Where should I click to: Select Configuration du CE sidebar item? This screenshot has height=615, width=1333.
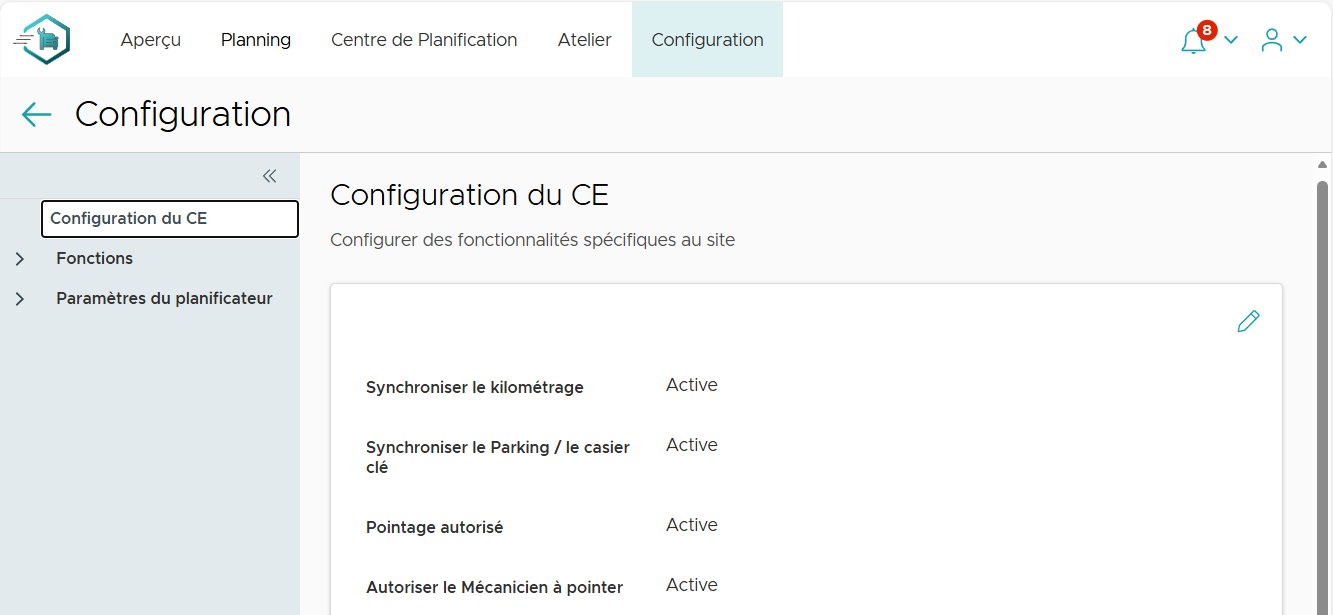(x=169, y=219)
